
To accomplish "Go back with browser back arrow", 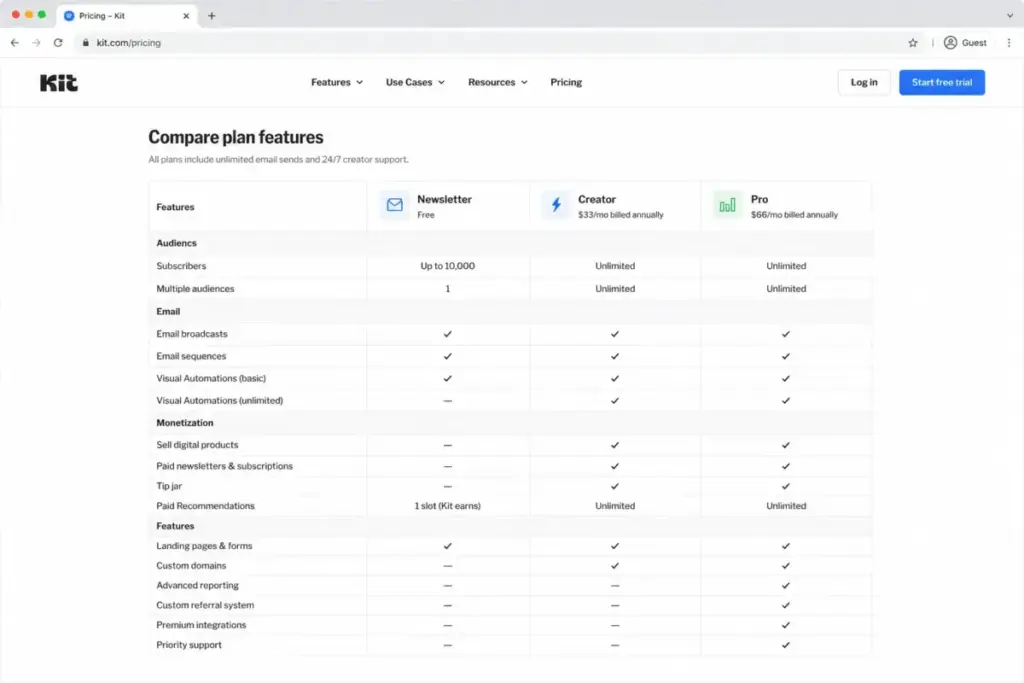I will [x=14, y=42].
